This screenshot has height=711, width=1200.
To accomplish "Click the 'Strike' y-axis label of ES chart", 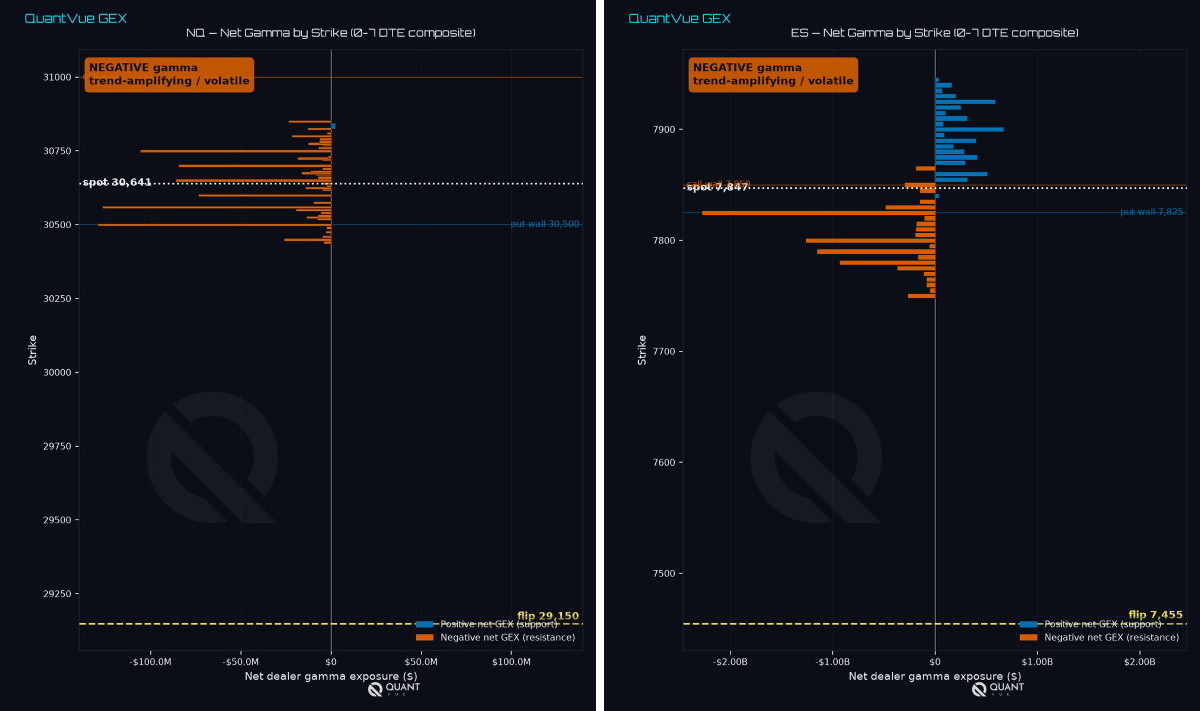I will (642, 350).
